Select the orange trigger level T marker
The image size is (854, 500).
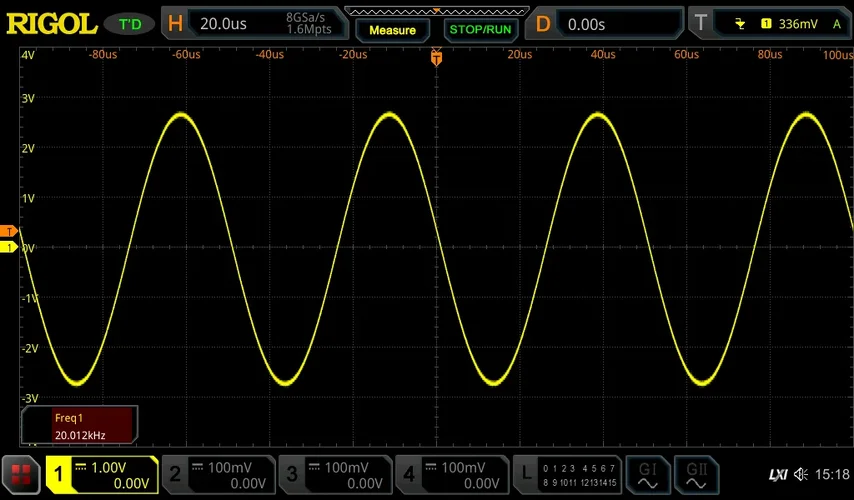[9, 231]
